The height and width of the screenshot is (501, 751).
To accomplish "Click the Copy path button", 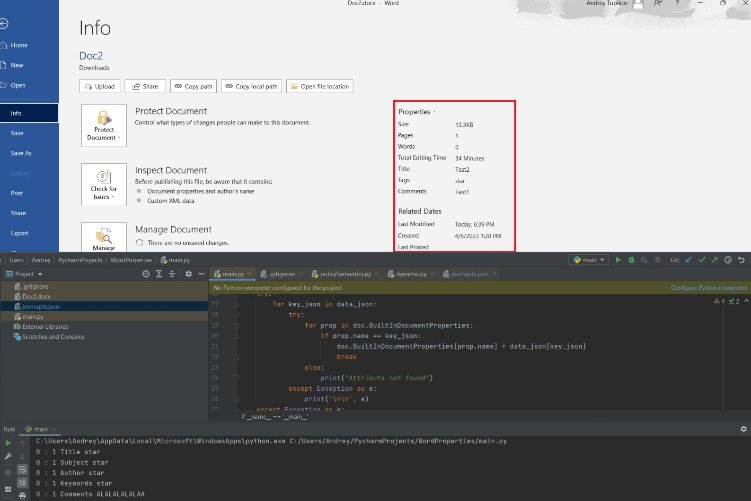I will coord(193,86).
